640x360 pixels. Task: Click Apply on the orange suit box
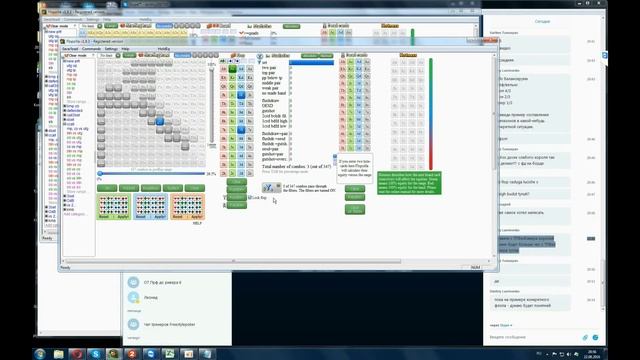pyautogui.click(x=197, y=217)
